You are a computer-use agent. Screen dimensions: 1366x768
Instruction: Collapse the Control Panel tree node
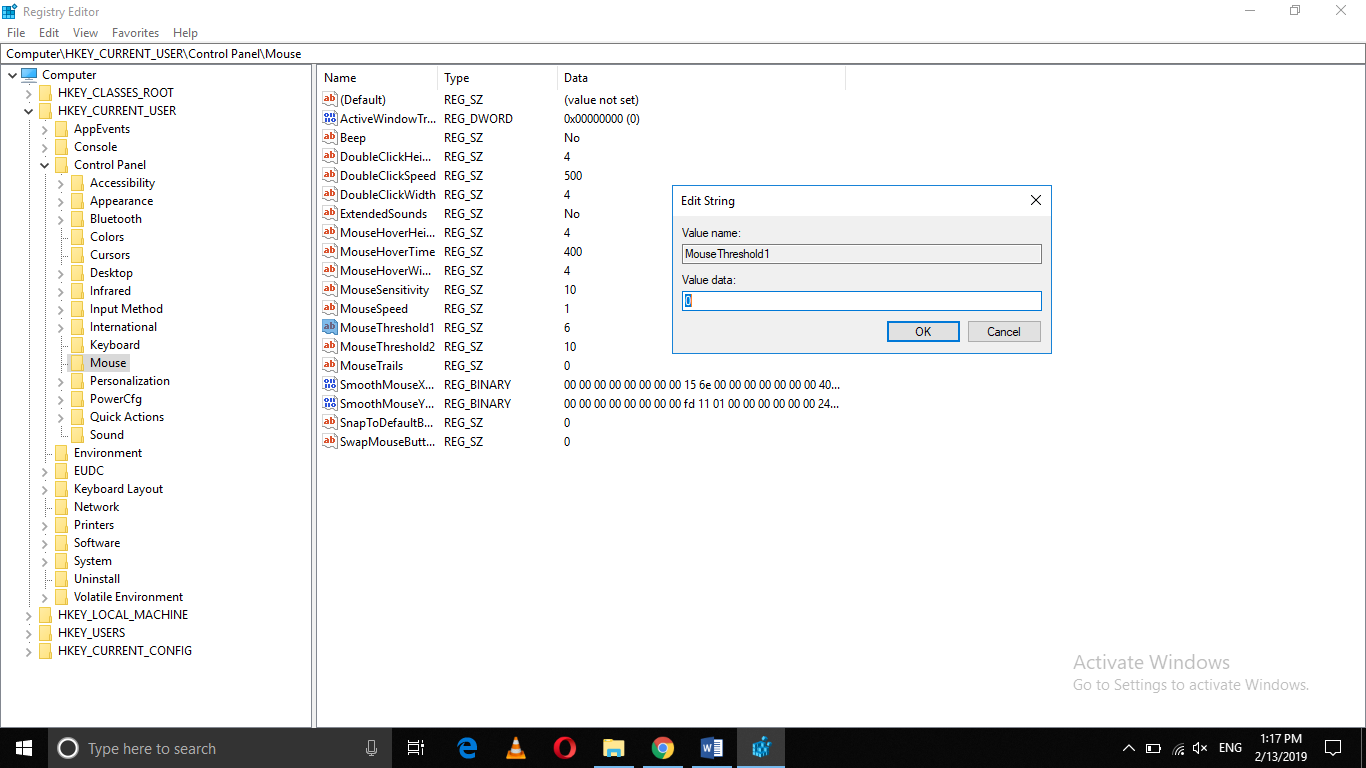tap(44, 164)
